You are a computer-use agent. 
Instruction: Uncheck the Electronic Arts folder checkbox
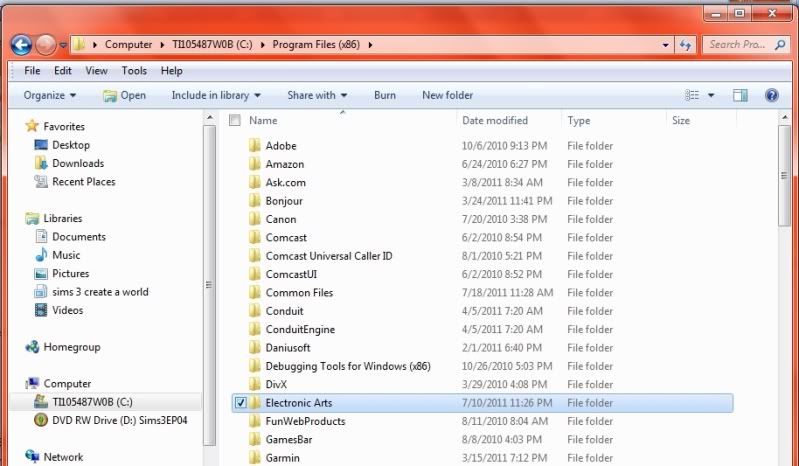(x=241, y=403)
